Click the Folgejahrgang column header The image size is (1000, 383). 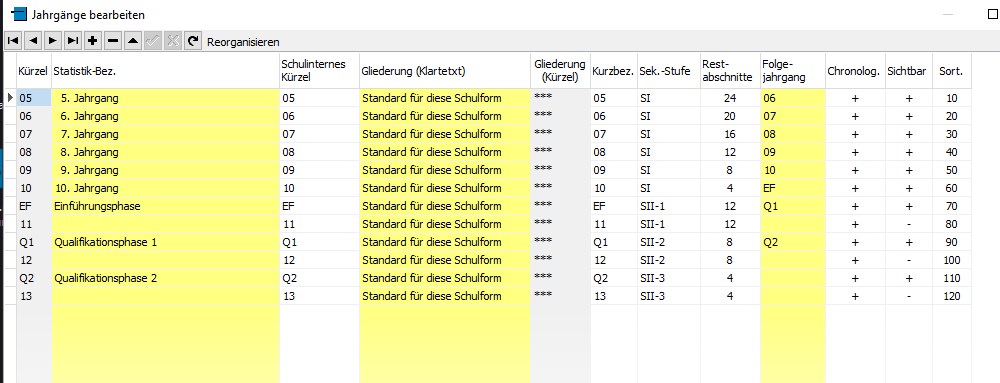(x=793, y=71)
